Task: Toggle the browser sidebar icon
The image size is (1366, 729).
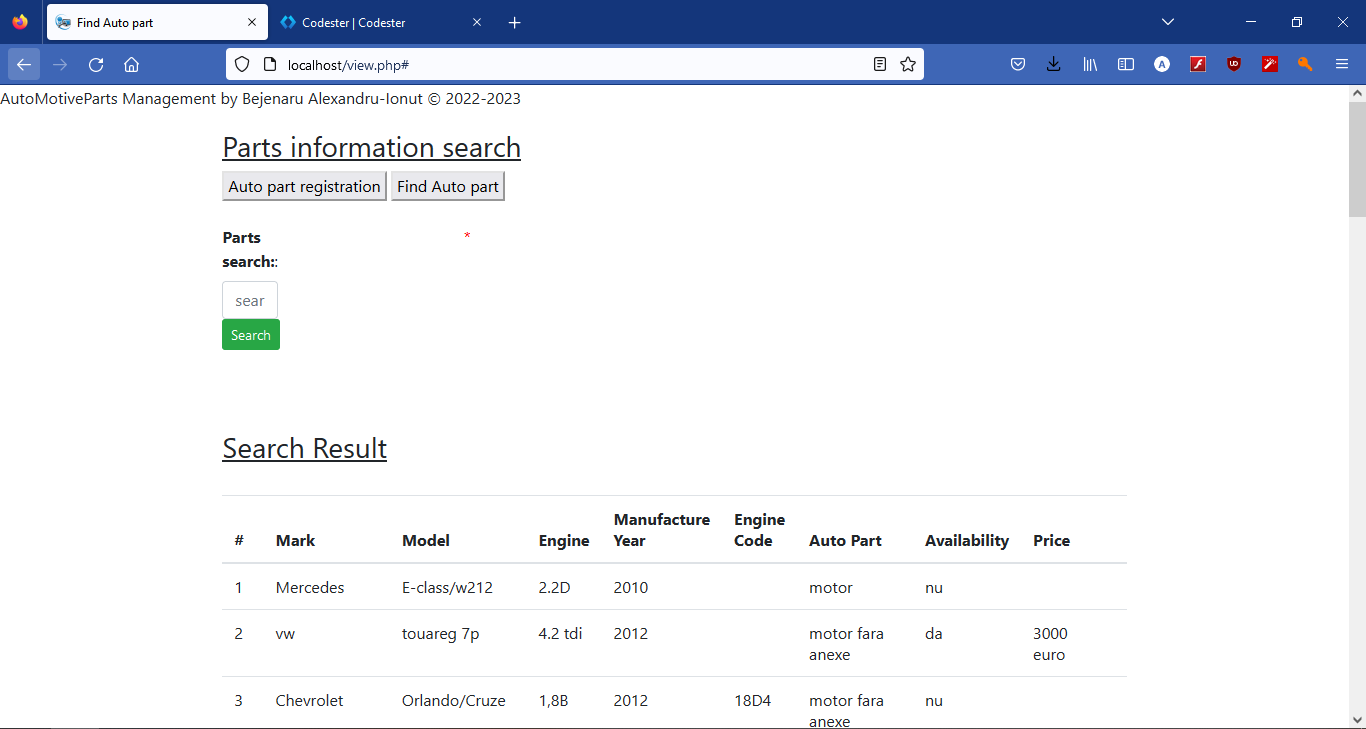Action: tap(1125, 63)
